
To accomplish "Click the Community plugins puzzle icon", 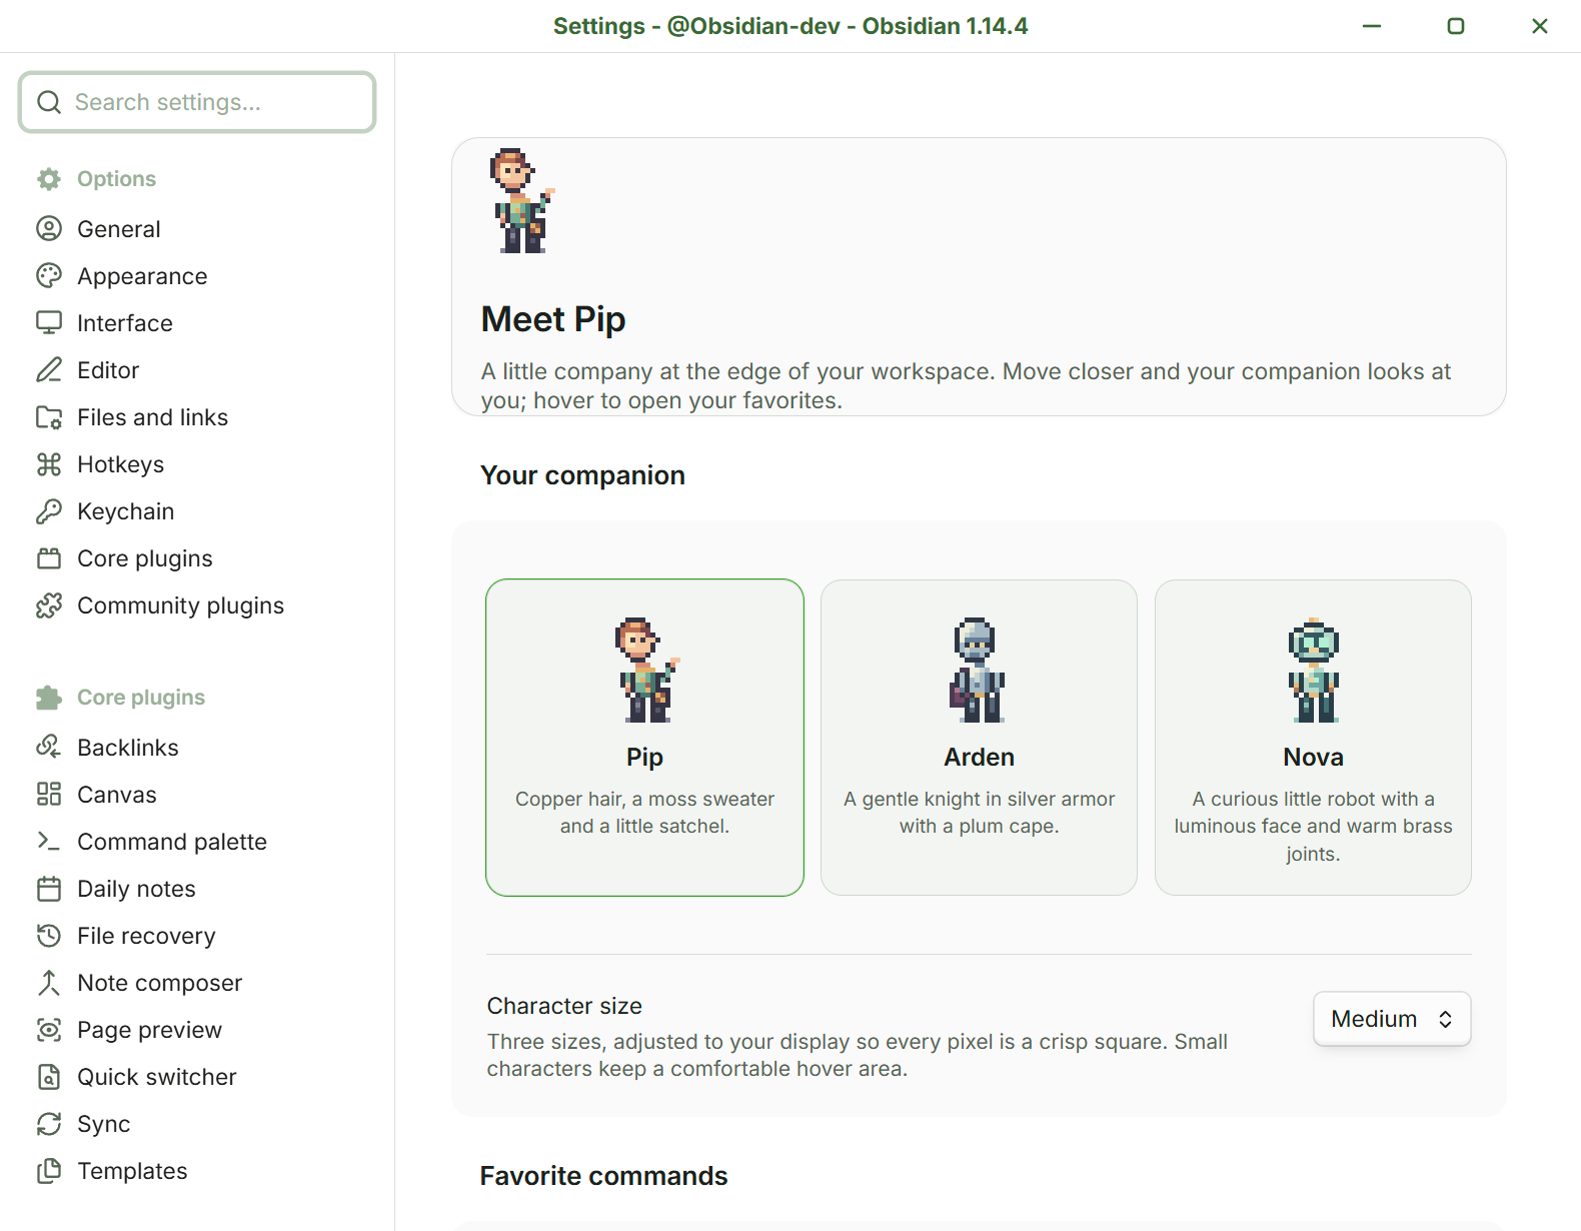I will [49, 605].
